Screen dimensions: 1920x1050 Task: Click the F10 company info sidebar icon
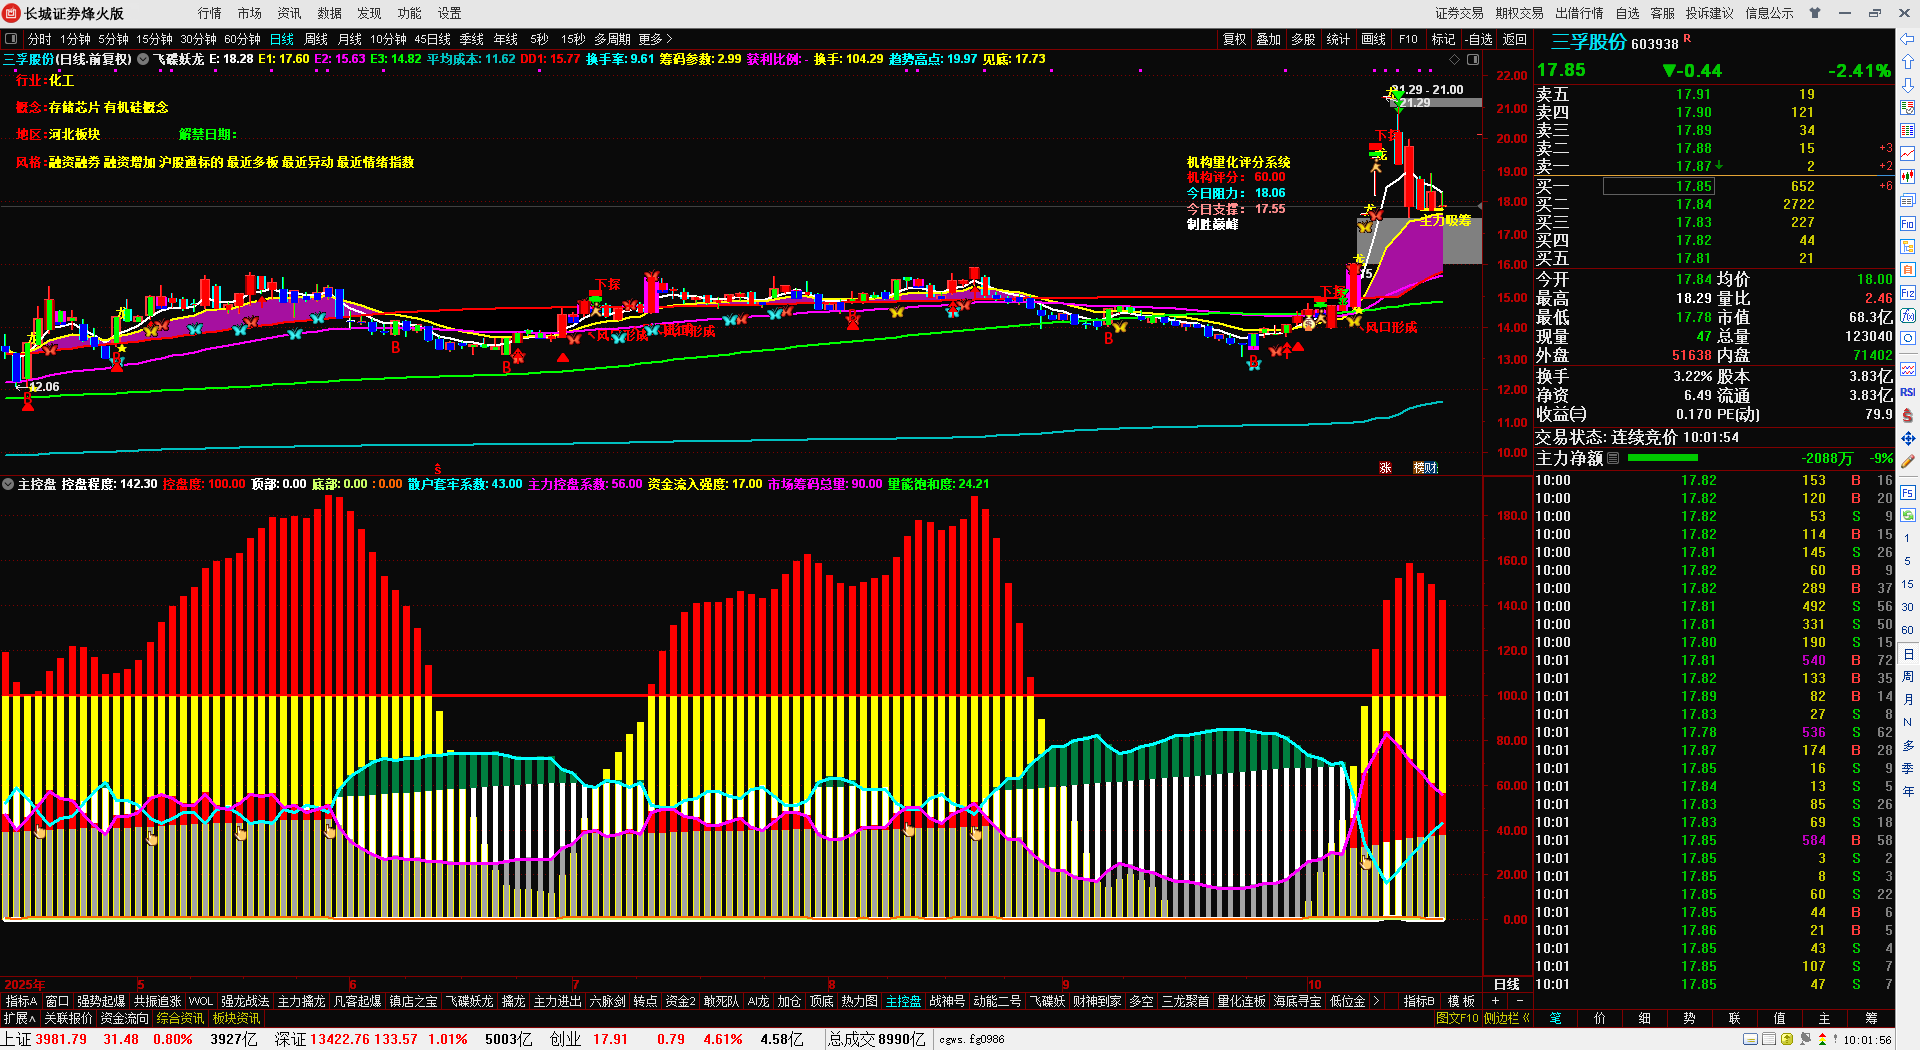[1908, 224]
